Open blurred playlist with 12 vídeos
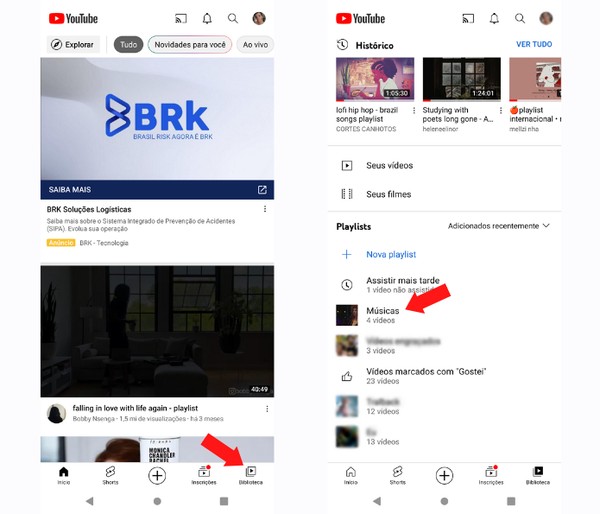The image size is (600, 514). 445,406
